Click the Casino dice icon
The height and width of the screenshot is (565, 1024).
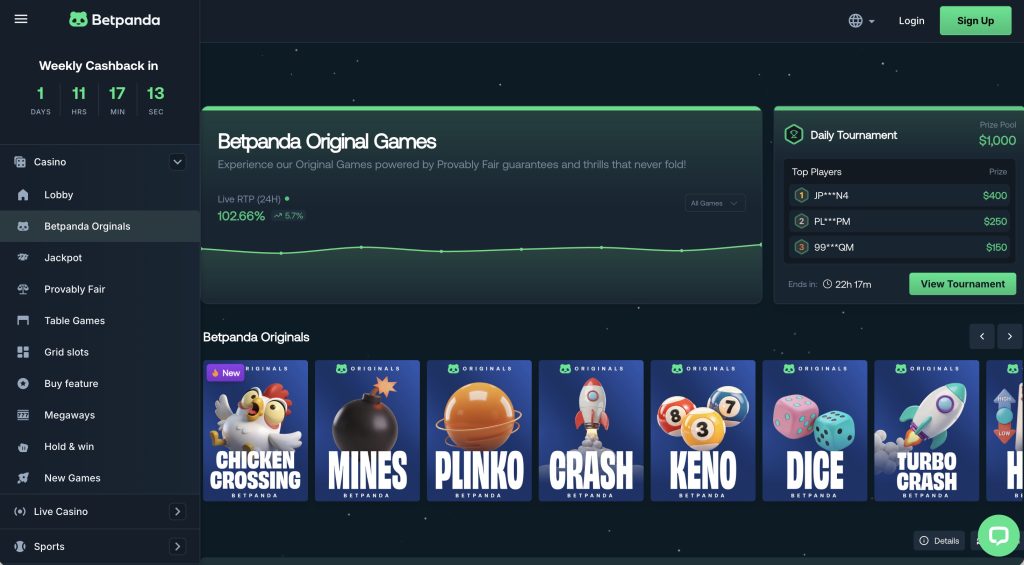tap(20, 162)
